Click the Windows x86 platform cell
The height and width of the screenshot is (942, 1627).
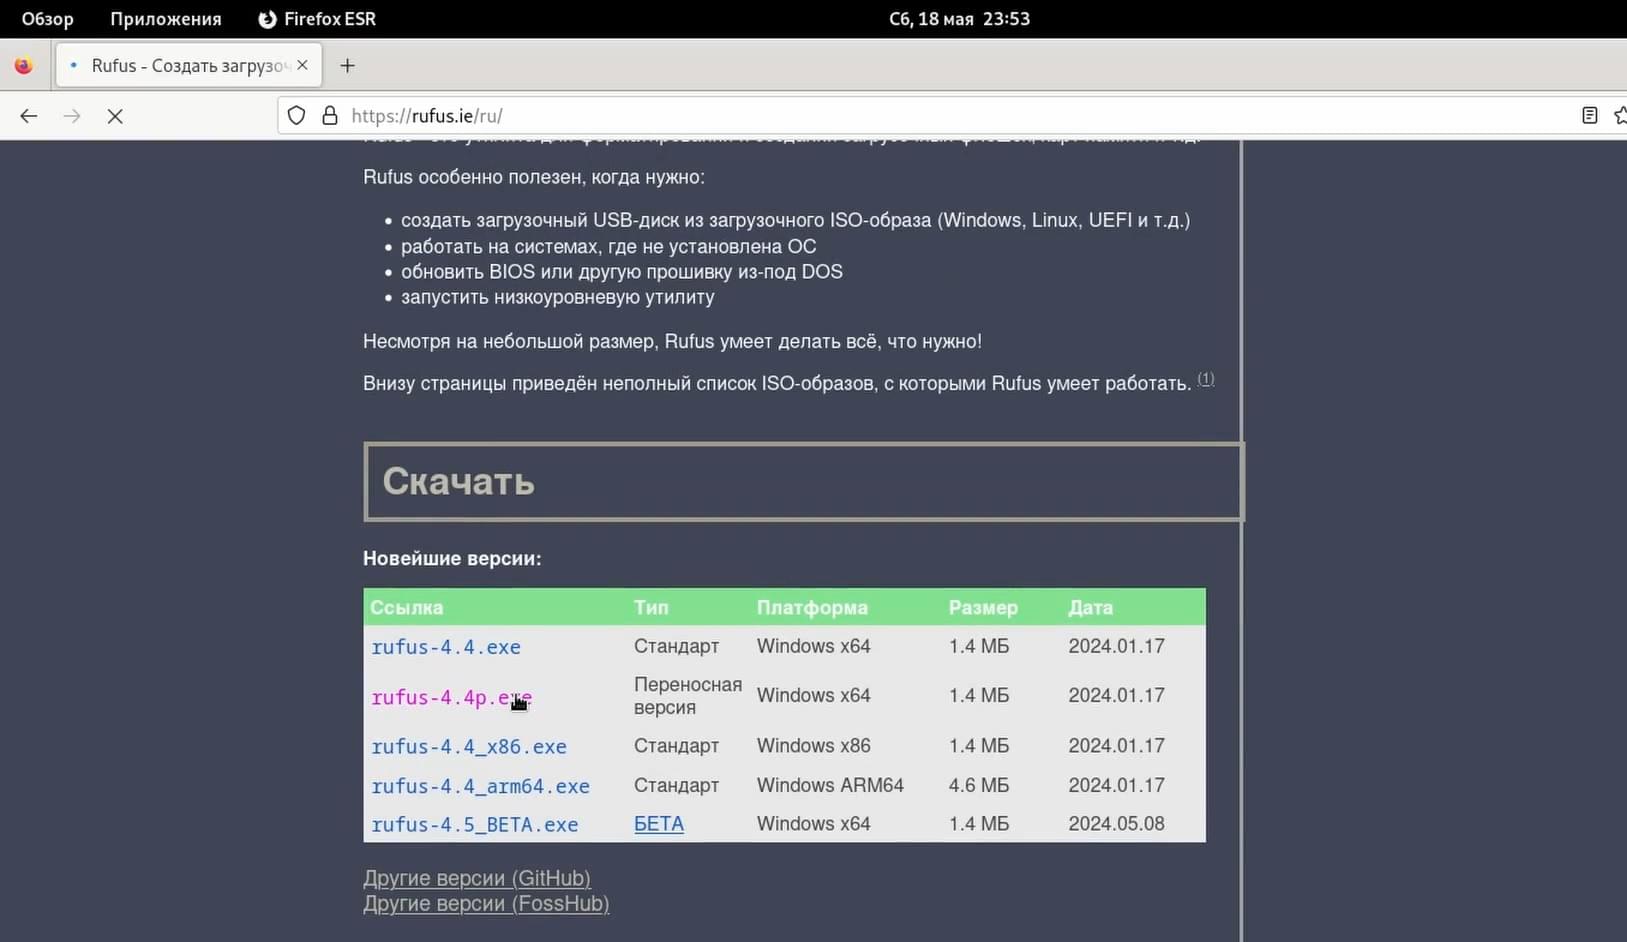(814, 746)
